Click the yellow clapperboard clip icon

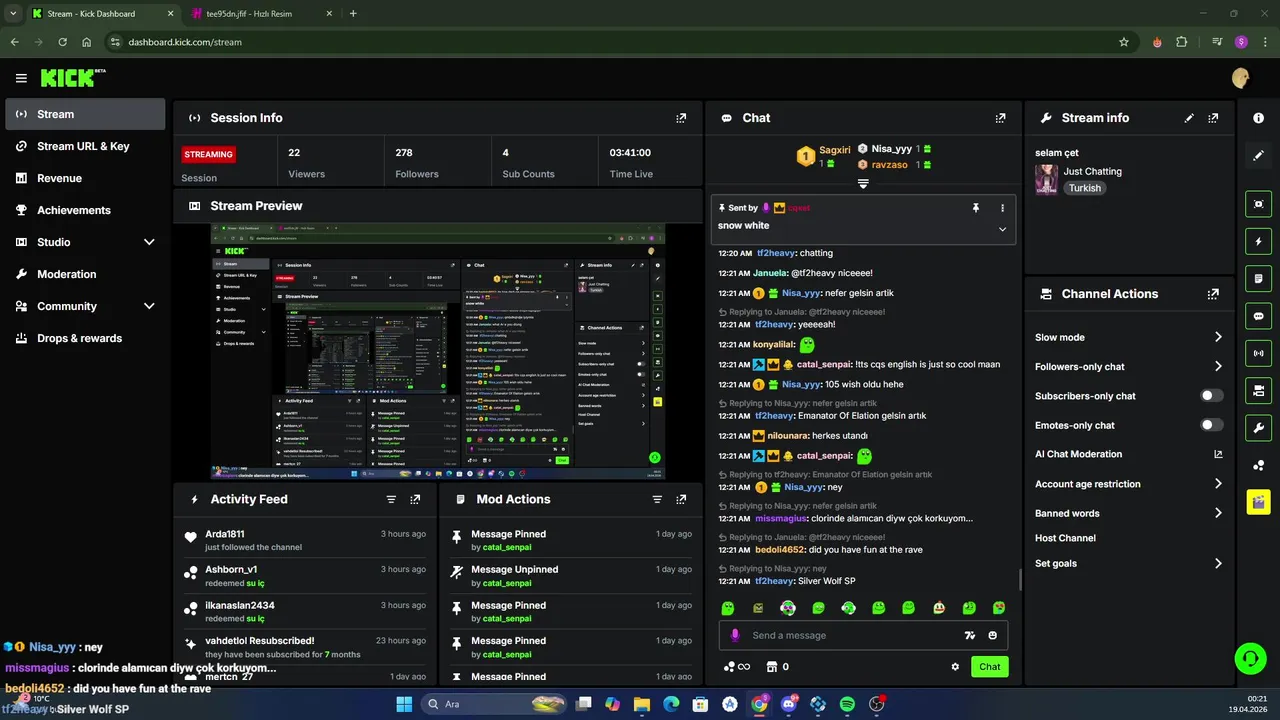1258,502
